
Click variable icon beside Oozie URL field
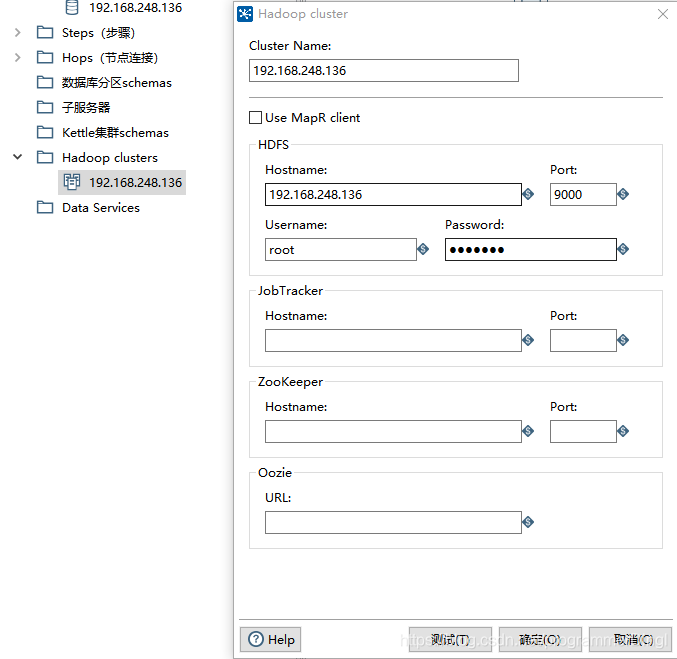[x=528, y=522]
